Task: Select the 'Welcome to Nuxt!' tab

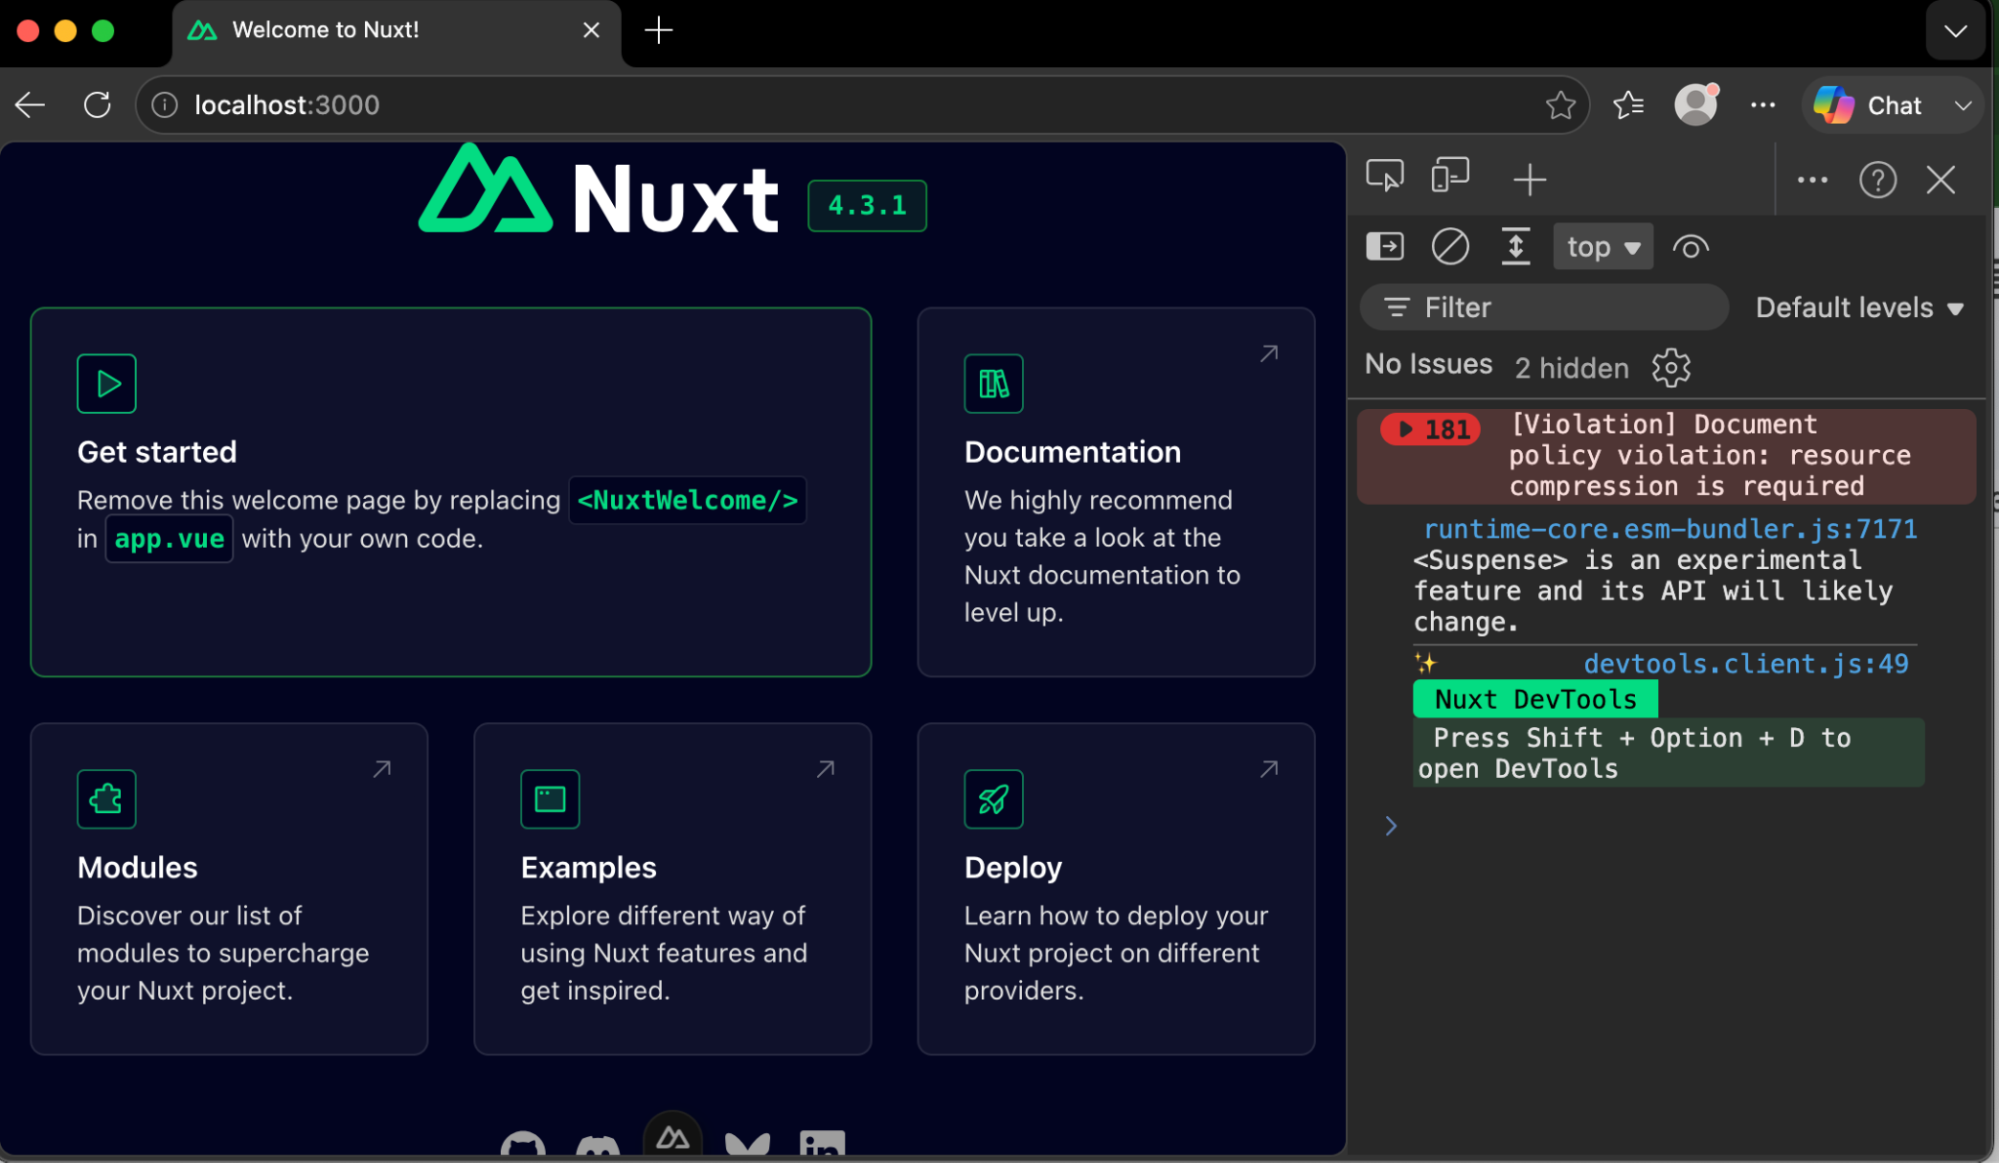Action: click(396, 31)
